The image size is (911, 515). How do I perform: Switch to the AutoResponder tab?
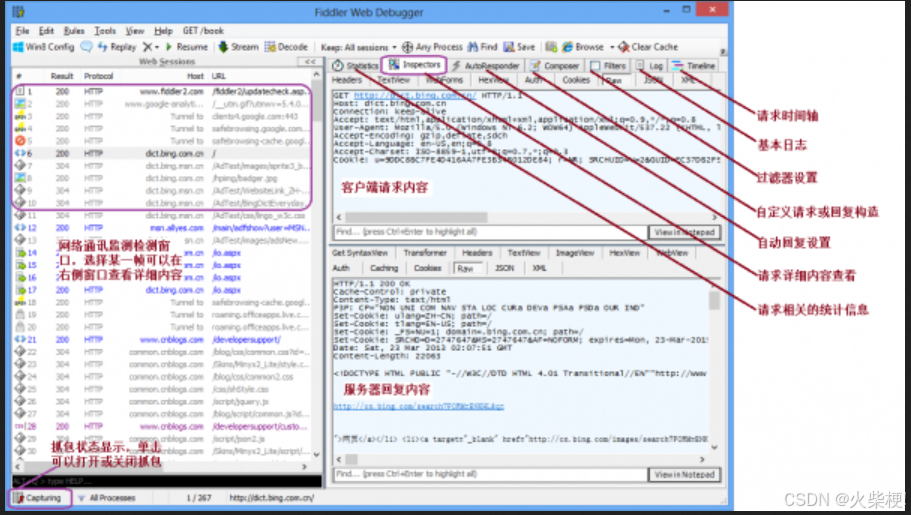pyautogui.click(x=486, y=66)
